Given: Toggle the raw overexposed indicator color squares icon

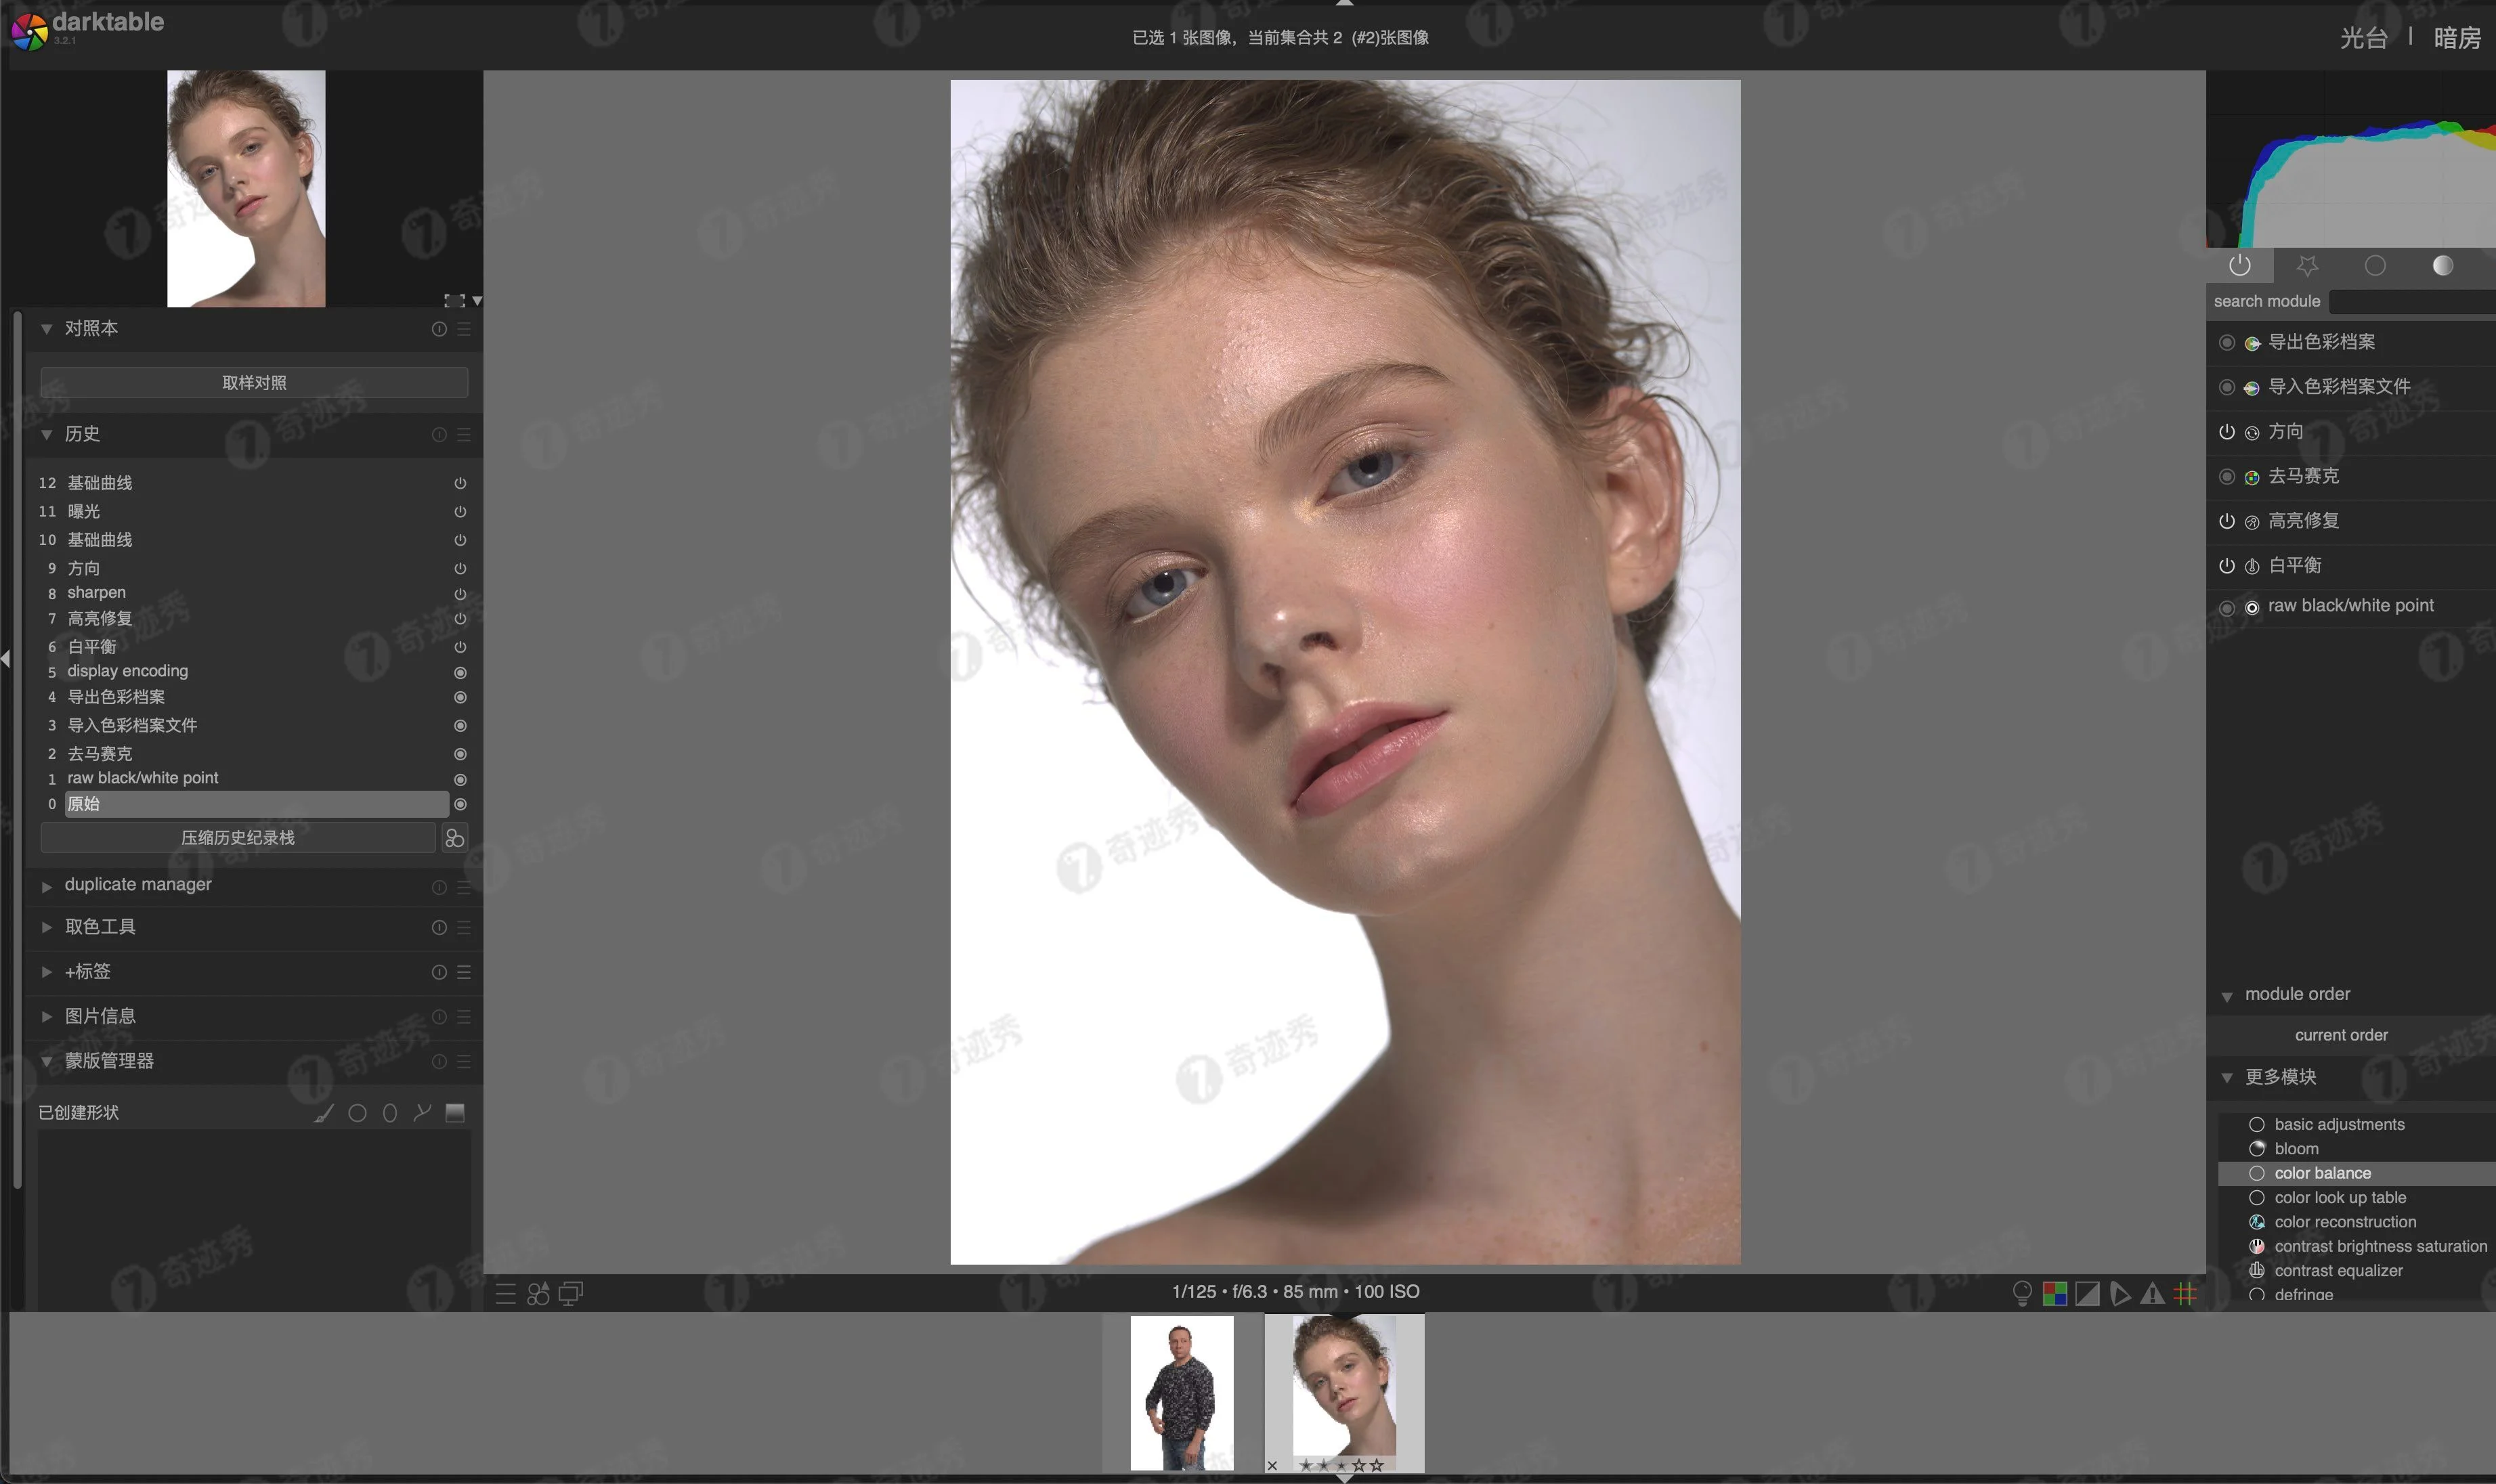Looking at the screenshot, I should [x=2055, y=1292].
